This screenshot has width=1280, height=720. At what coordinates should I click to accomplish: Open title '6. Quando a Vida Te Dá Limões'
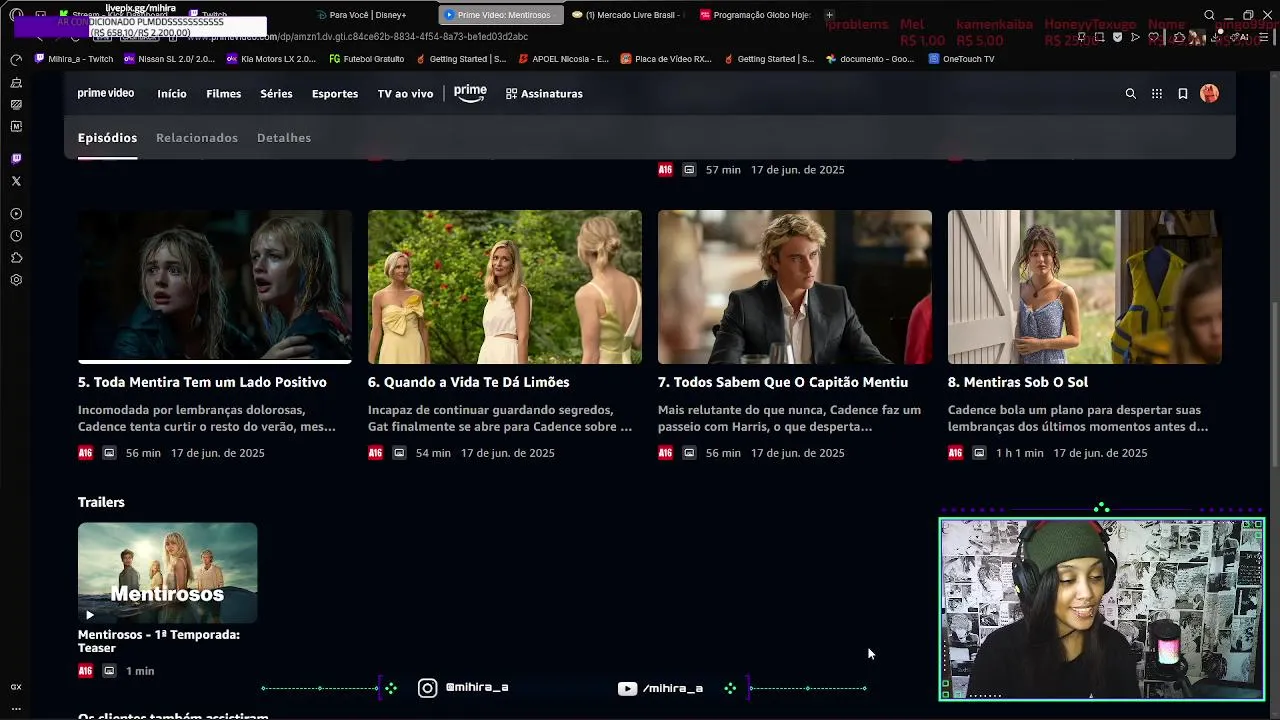click(x=468, y=382)
